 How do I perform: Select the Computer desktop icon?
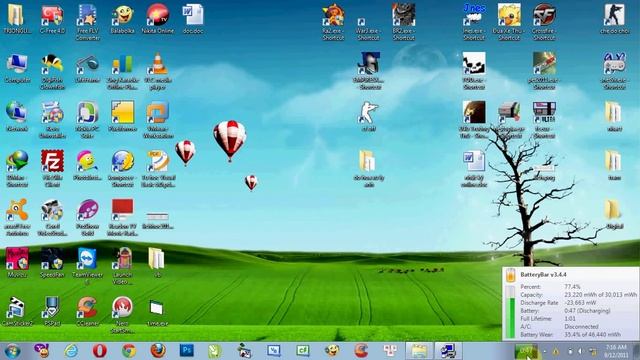pos(17,68)
